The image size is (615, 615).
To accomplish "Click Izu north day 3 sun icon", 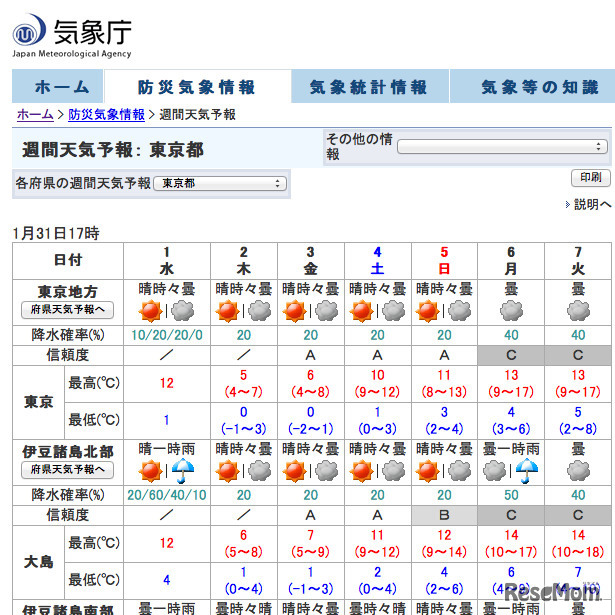I will (x=295, y=471).
